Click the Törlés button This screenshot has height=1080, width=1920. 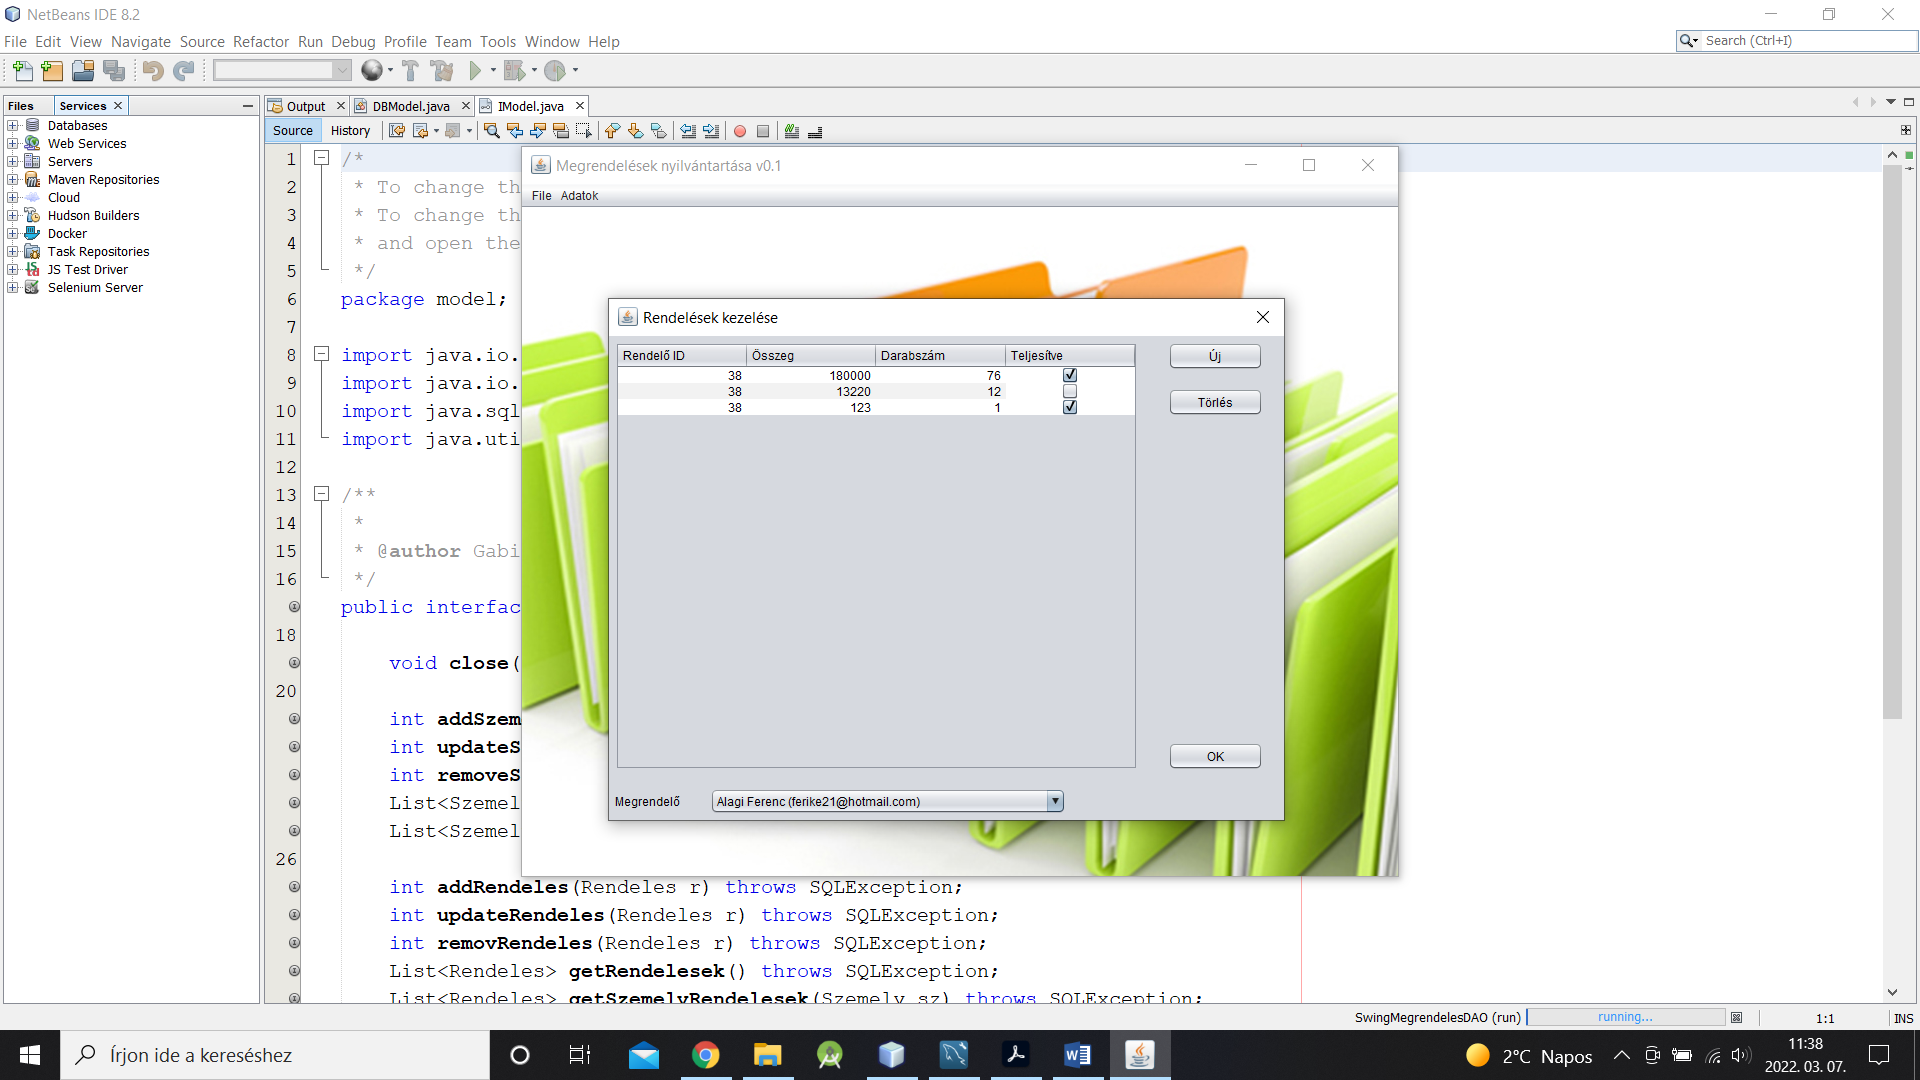1215,402
